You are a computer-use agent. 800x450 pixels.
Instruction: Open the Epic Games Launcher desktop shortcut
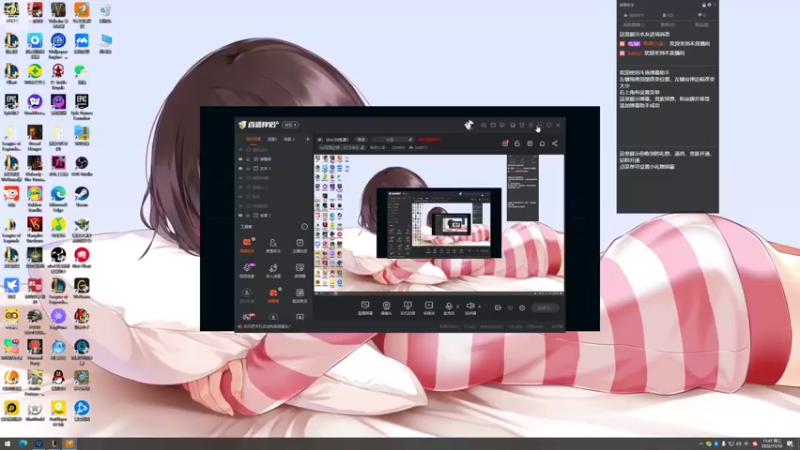(82, 107)
